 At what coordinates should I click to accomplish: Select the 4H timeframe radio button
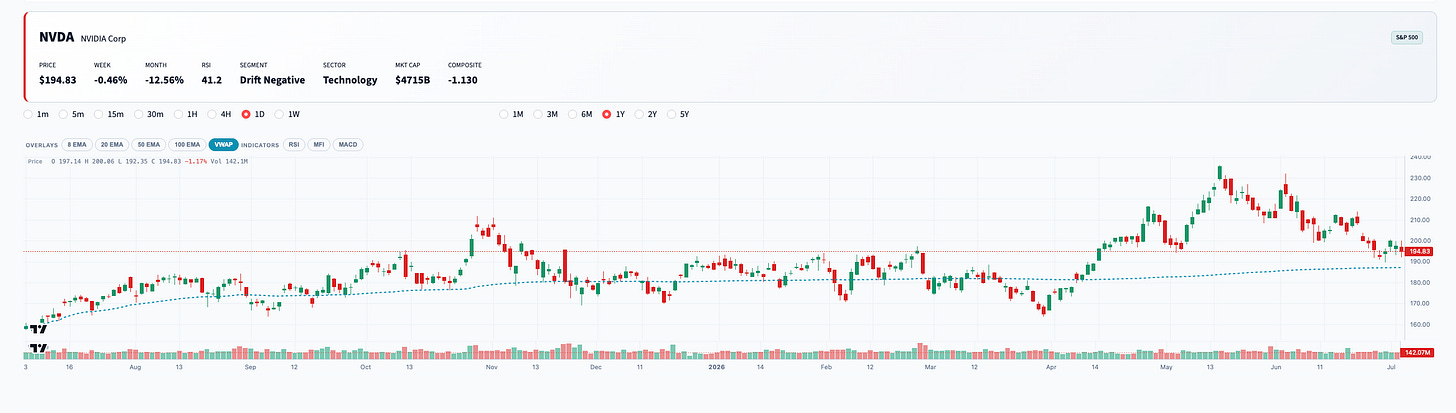(213, 114)
